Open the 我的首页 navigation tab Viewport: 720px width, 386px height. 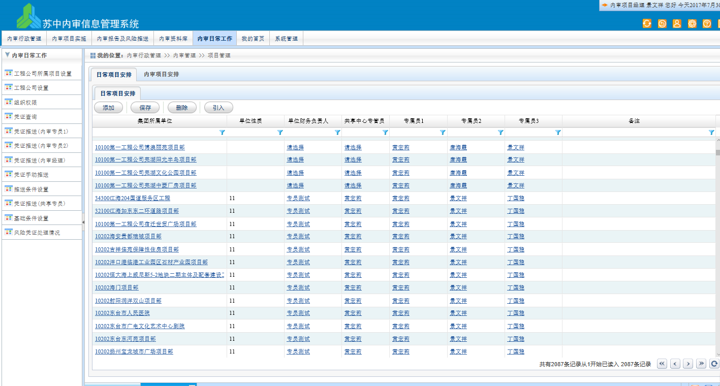click(253, 39)
